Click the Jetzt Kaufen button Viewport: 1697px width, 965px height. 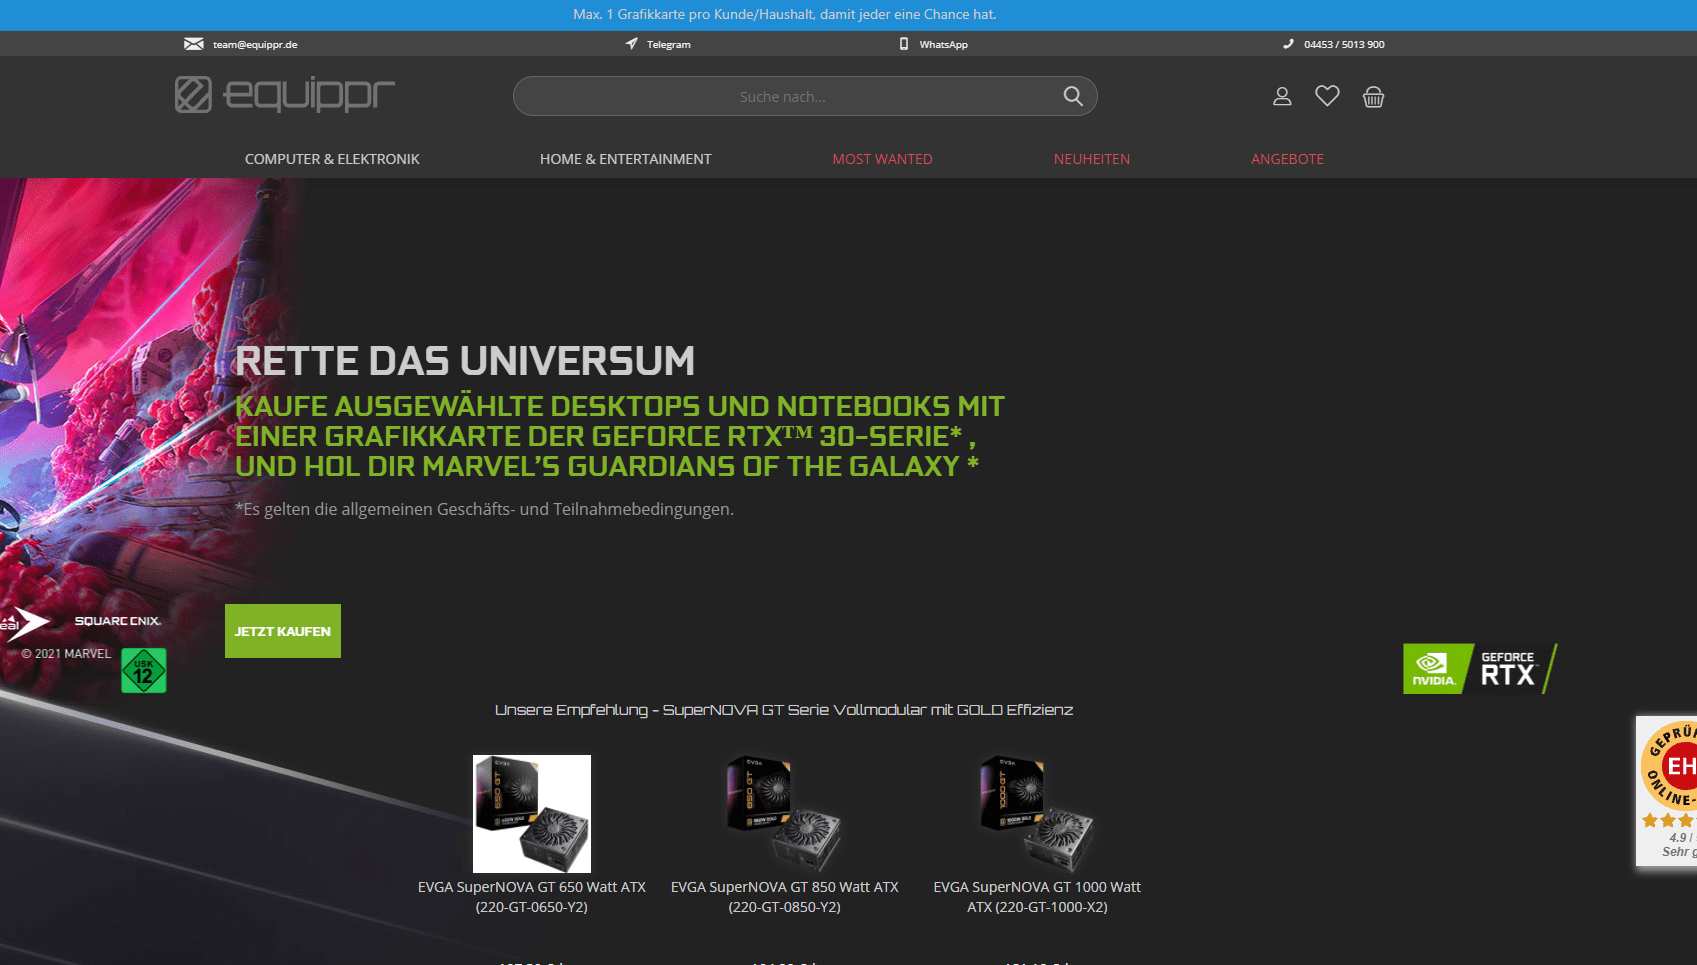283,631
